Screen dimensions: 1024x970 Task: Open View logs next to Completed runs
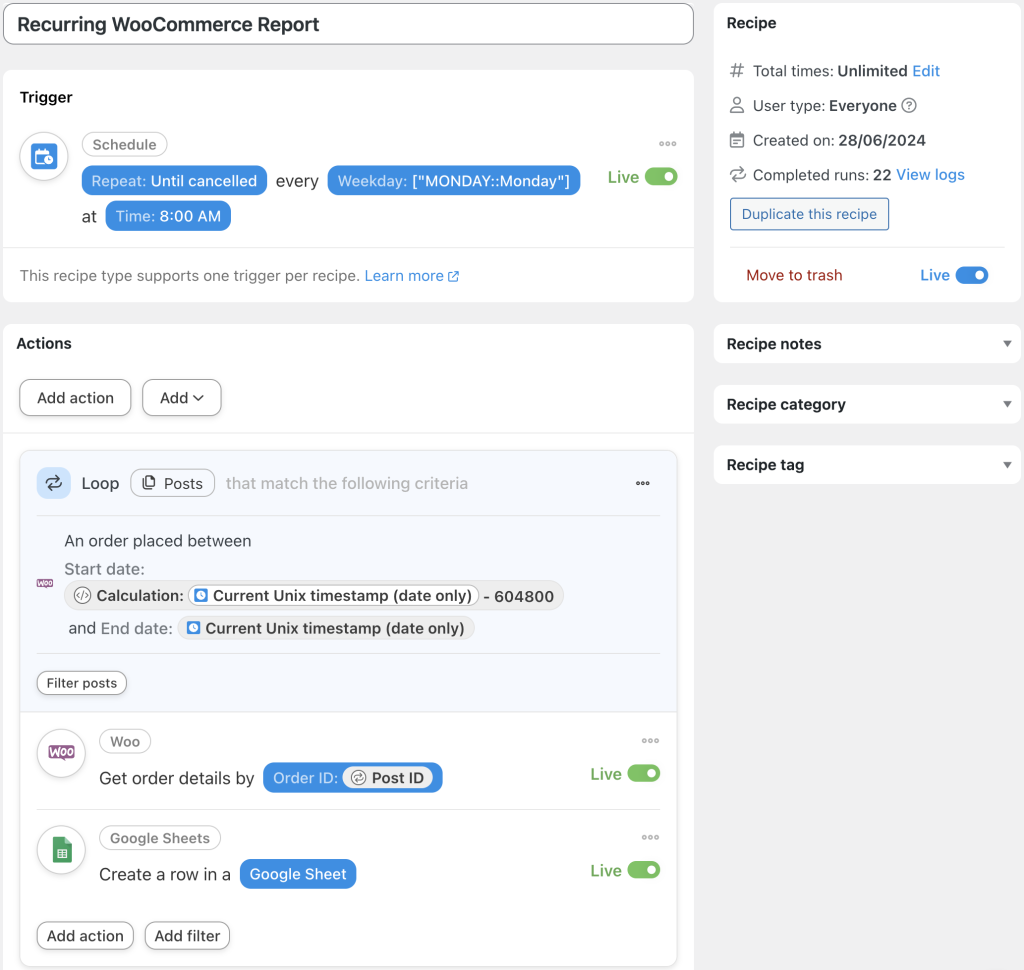coord(930,174)
